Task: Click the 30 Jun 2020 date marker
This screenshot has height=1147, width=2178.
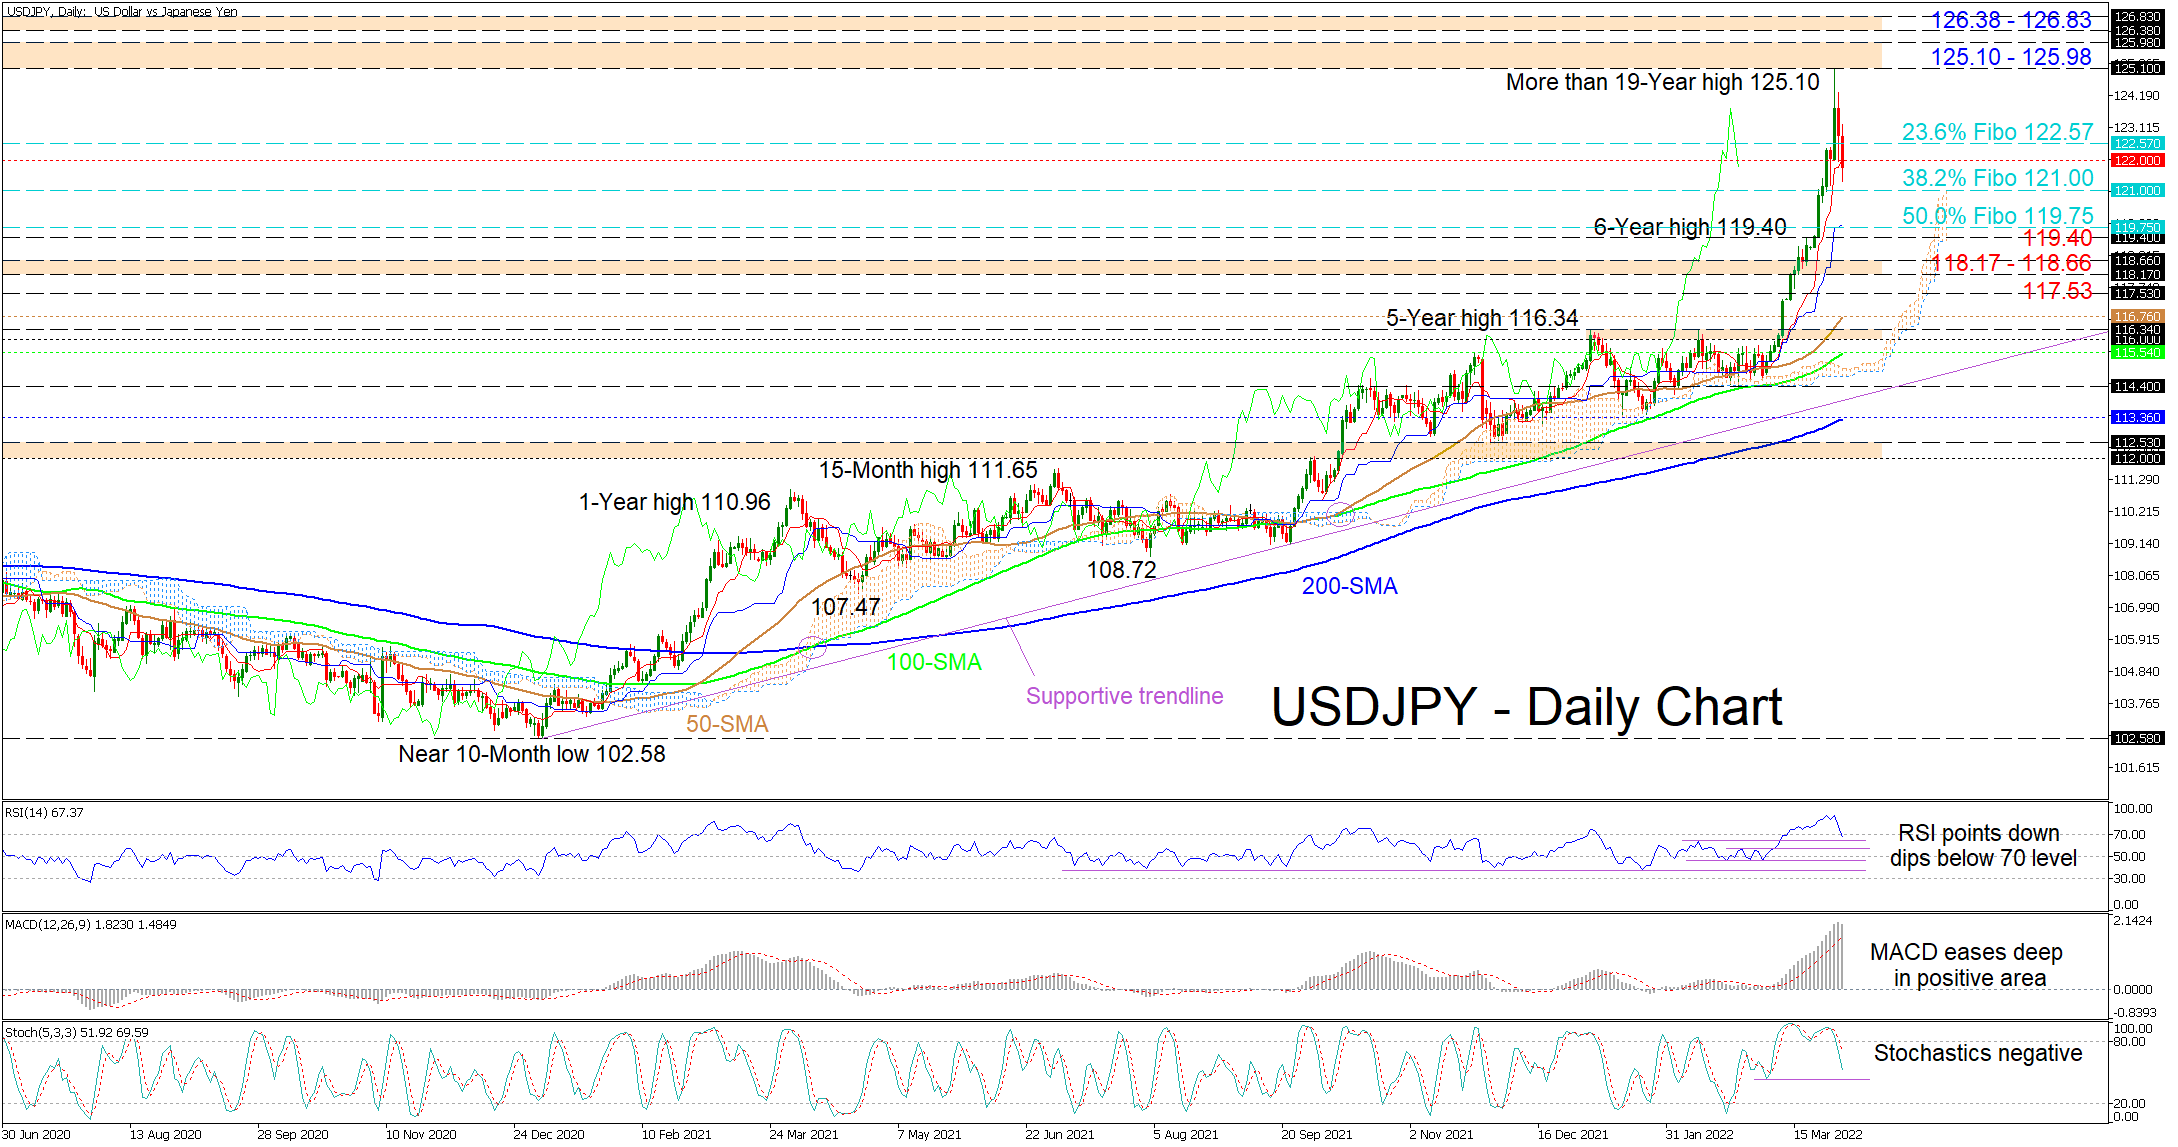Action: click(37, 1134)
